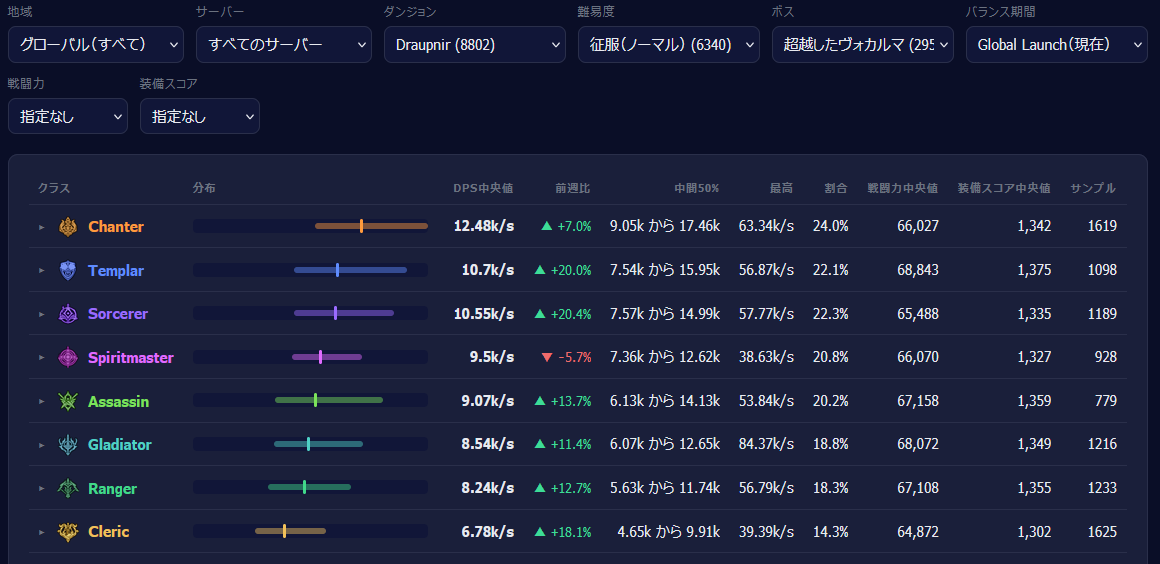Click the Sorcerer purple distribution bar
This screenshot has width=1160, height=564.
344,313
